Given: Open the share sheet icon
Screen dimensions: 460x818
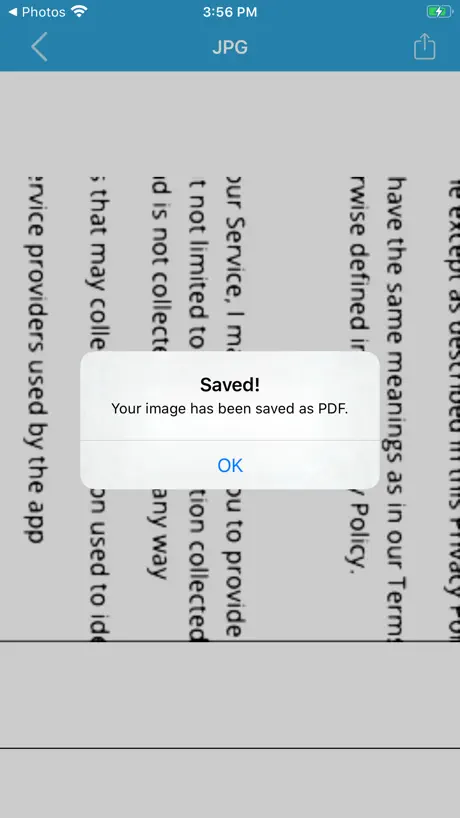Looking at the screenshot, I should pos(424,46).
